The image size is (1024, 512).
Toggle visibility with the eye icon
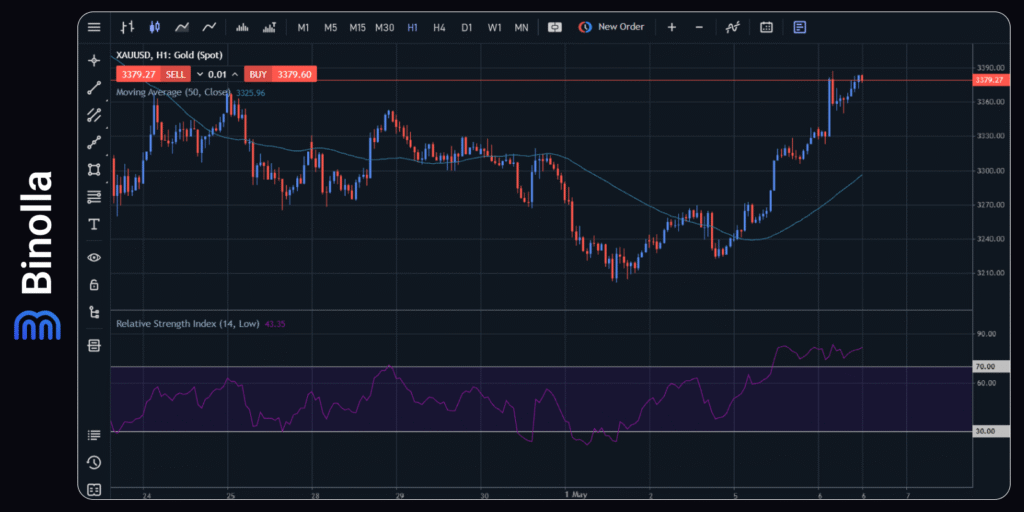pos(94,257)
